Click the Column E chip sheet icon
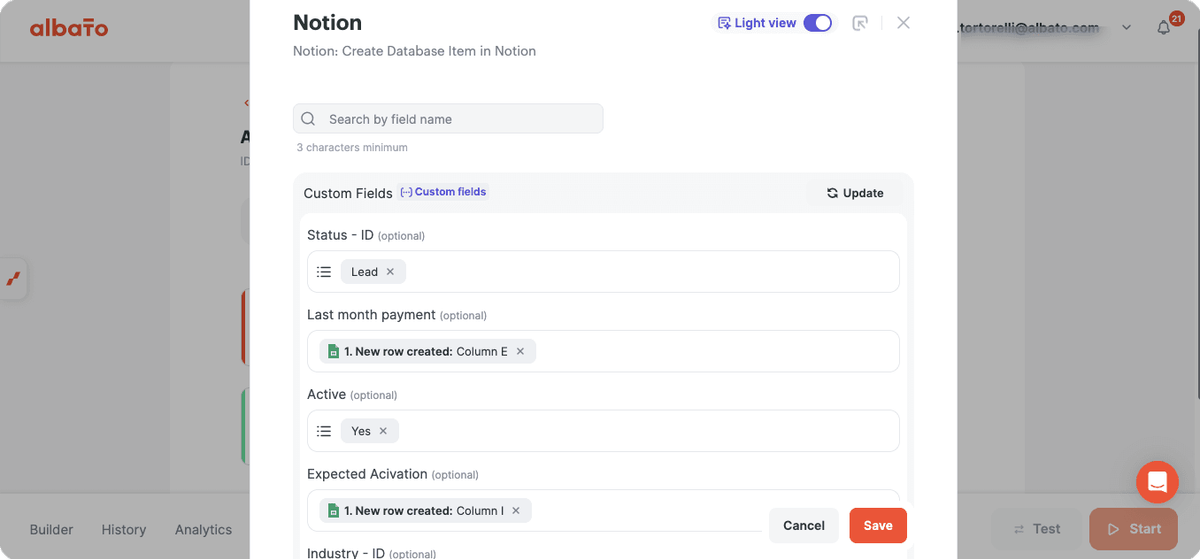The width and height of the screenshot is (1200, 559). pyautogui.click(x=334, y=352)
